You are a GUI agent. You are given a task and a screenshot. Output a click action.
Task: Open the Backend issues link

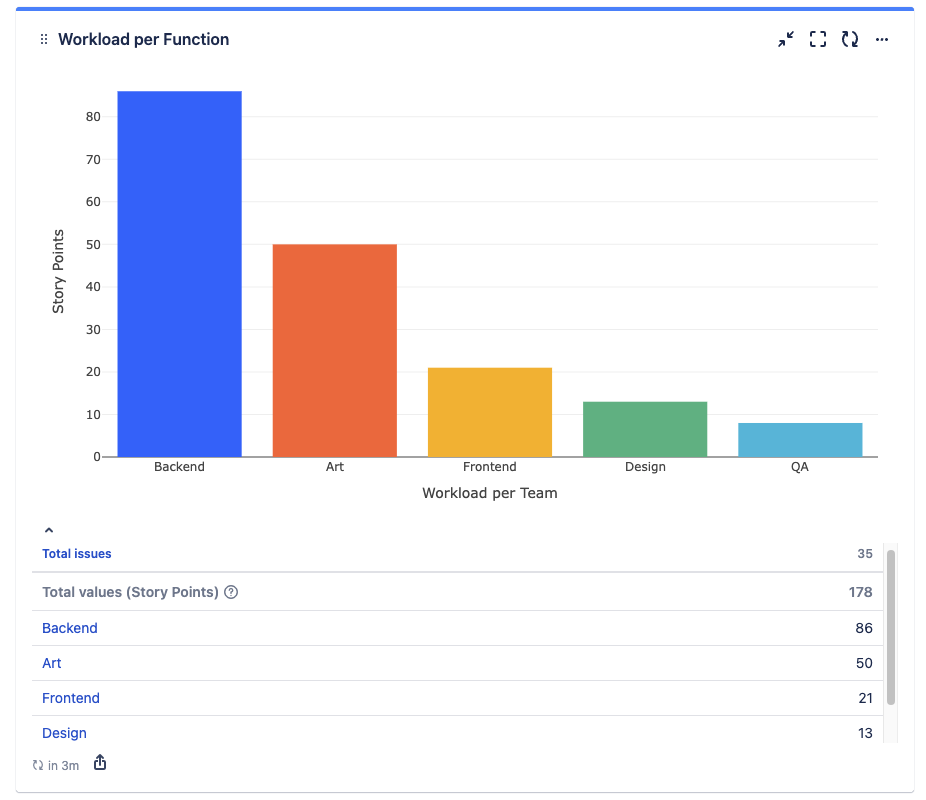coord(69,628)
